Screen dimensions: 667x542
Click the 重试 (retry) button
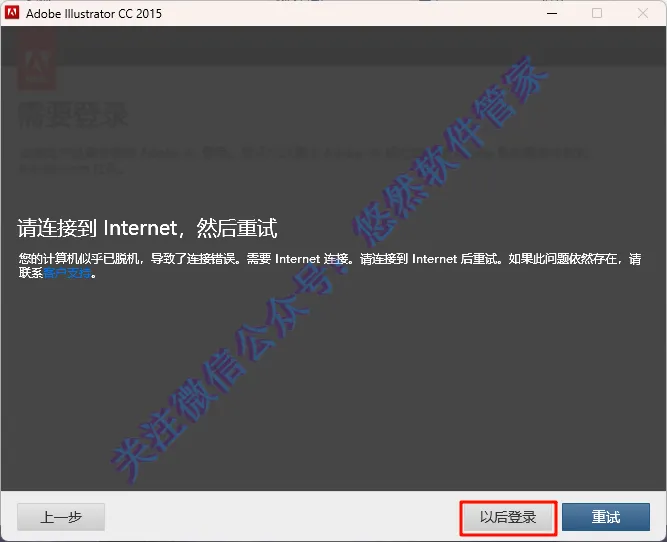click(x=606, y=517)
